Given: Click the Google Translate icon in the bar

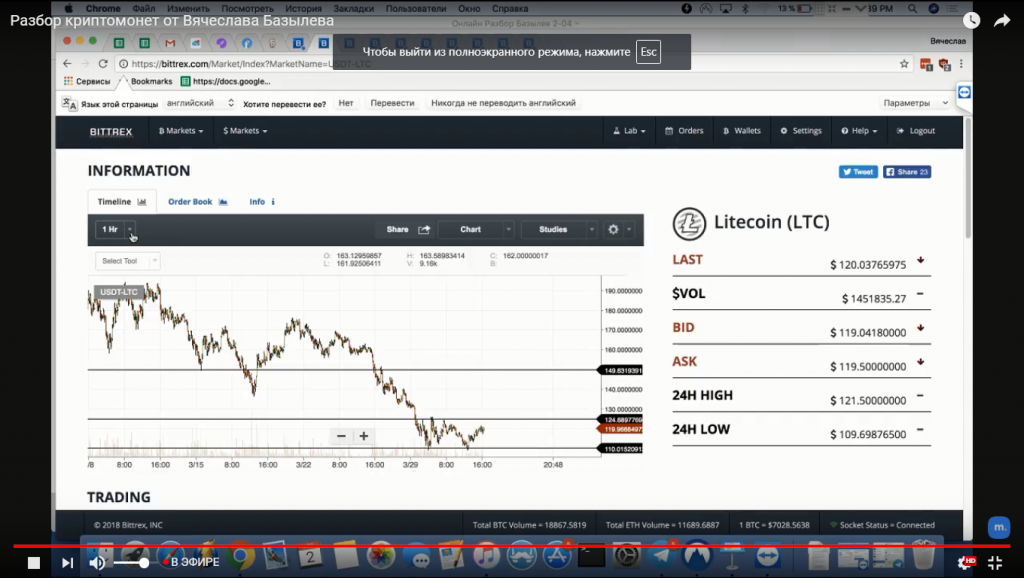Looking at the screenshot, I should [x=69, y=103].
